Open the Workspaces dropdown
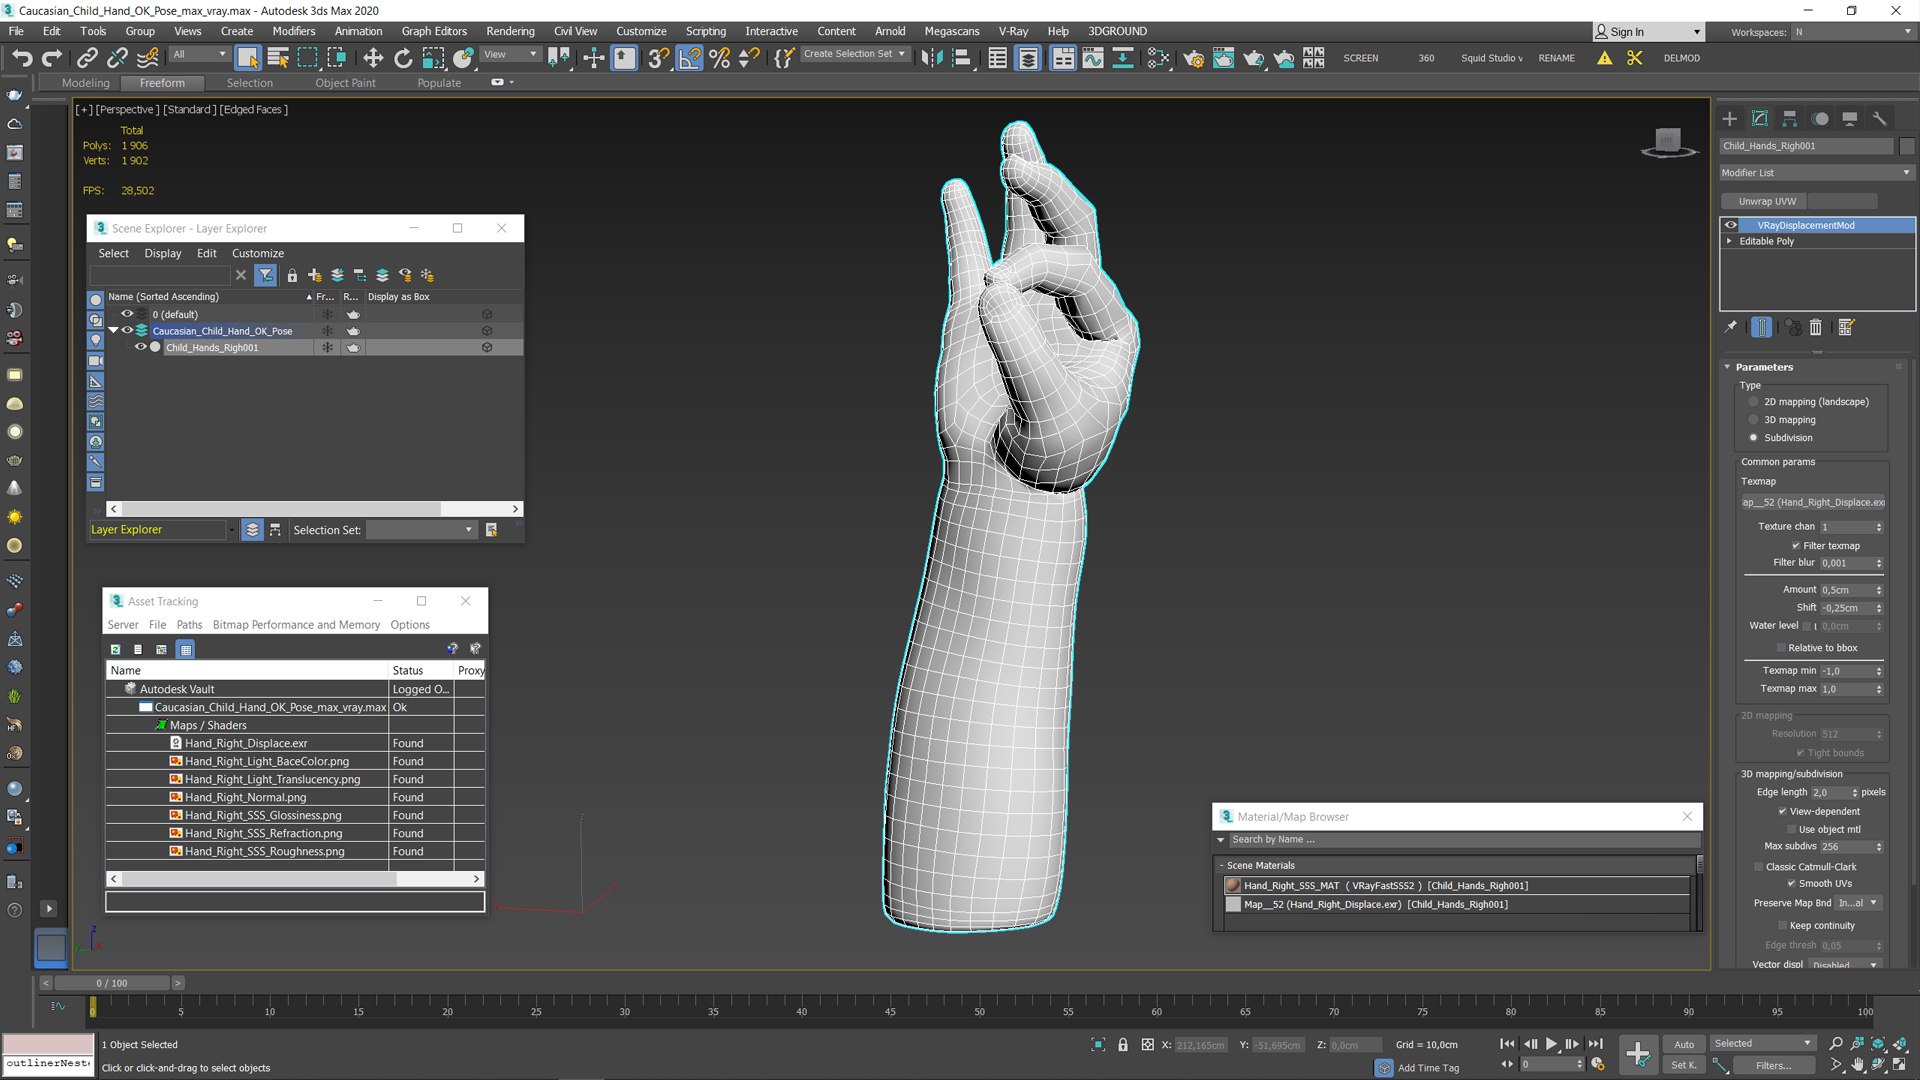 point(1852,32)
